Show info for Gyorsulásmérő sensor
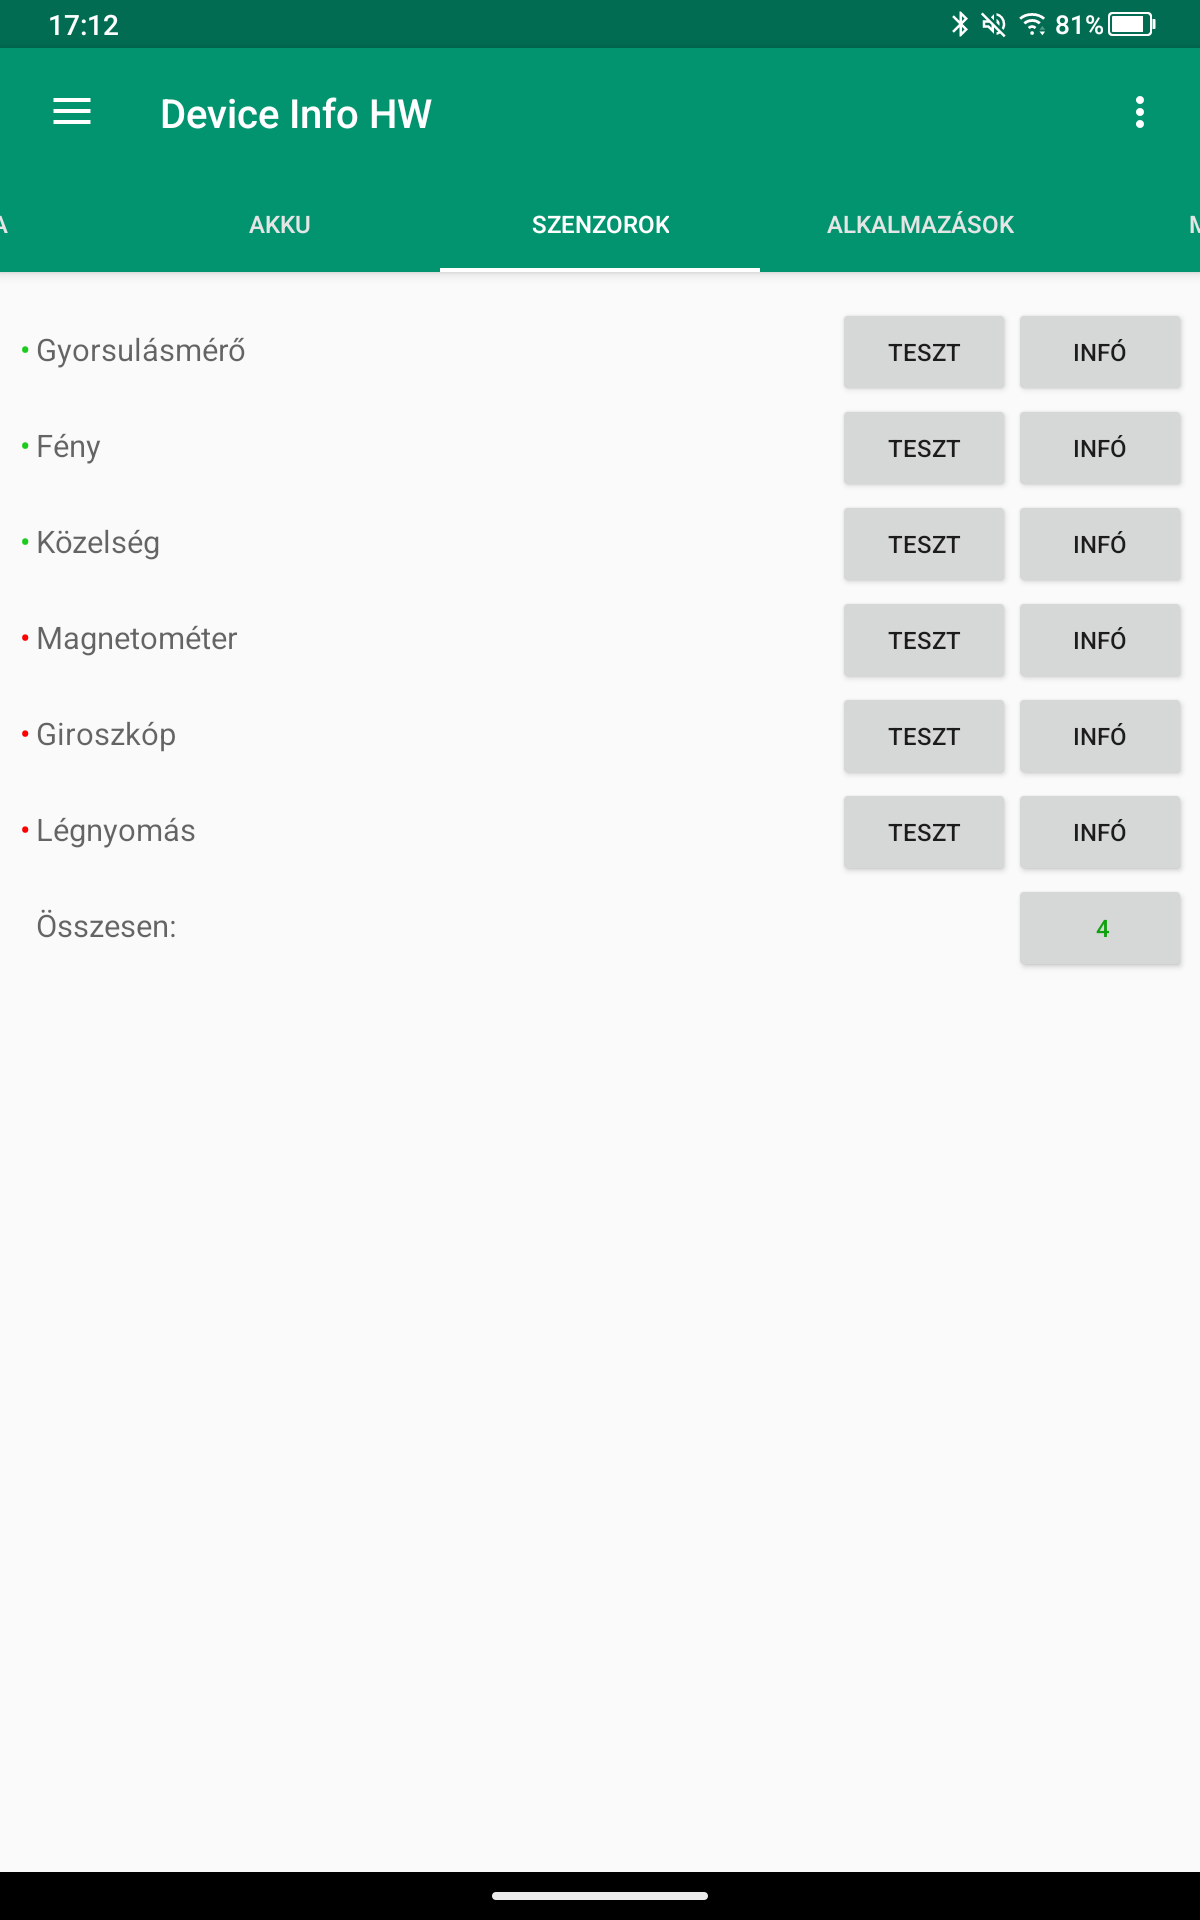 (x=1100, y=352)
